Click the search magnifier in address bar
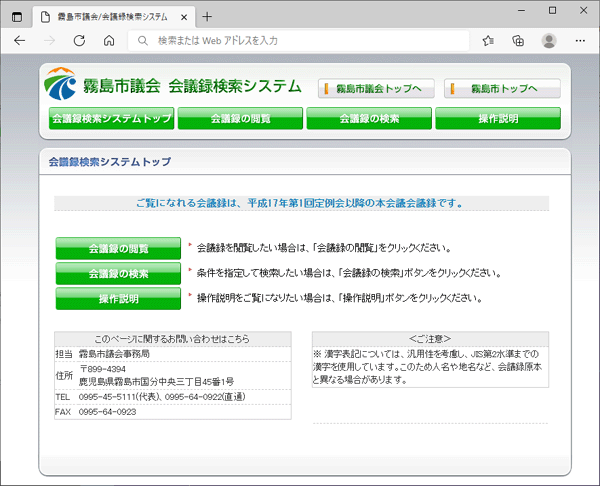The width and height of the screenshot is (600, 486). pos(143,41)
